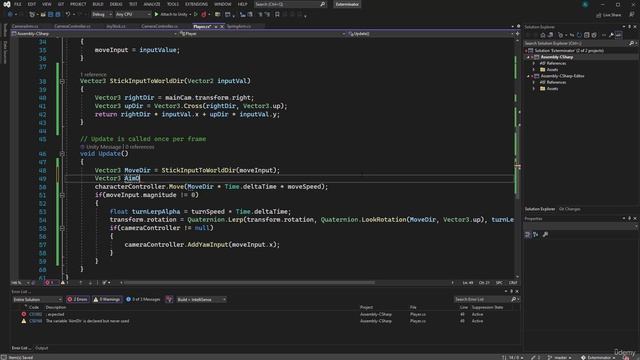Click the Exterminator solution name button
The image size is (640, 360).
[x=347, y=4]
